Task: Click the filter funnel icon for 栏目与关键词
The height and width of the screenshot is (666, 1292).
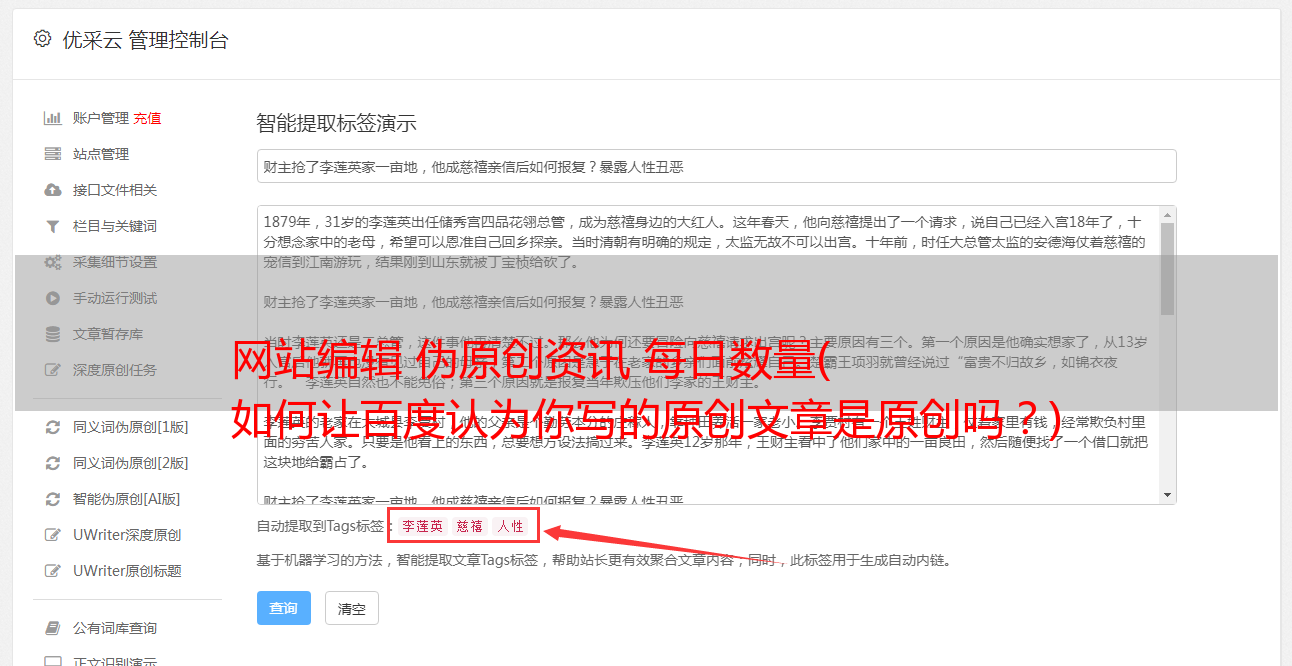Action: (53, 226)
